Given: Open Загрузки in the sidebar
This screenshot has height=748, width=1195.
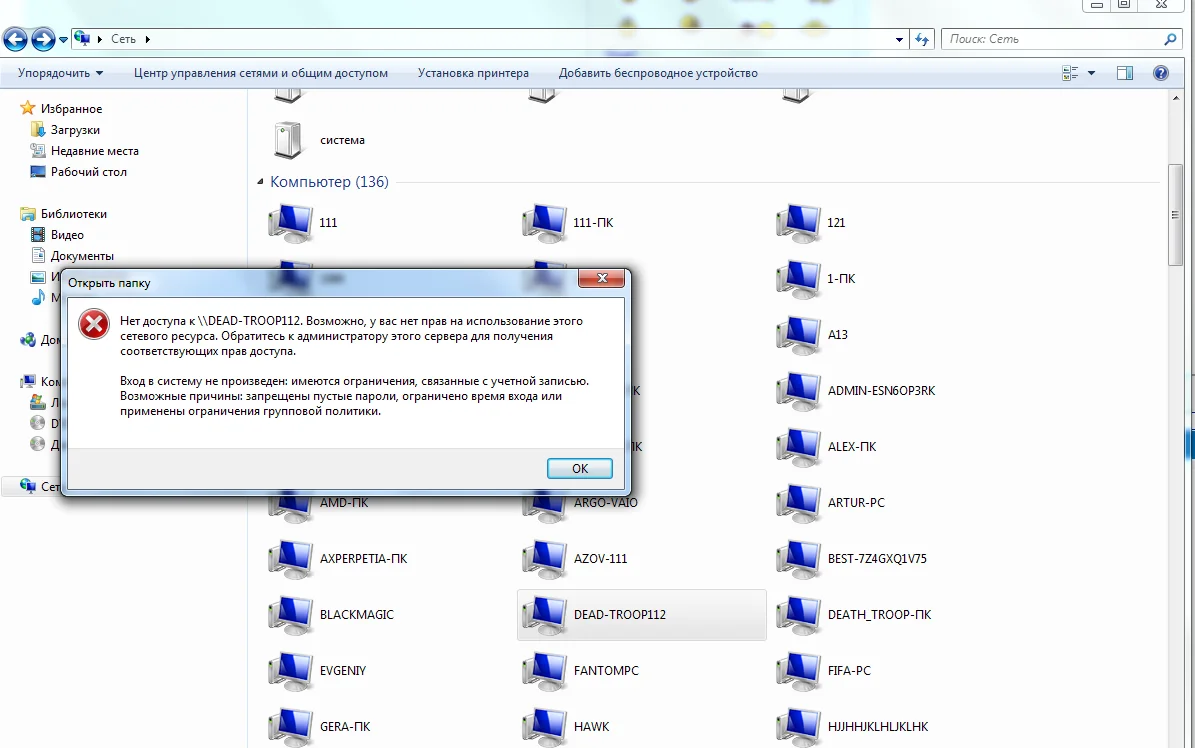Looking at the screenshot, I should tap(65, 130).
